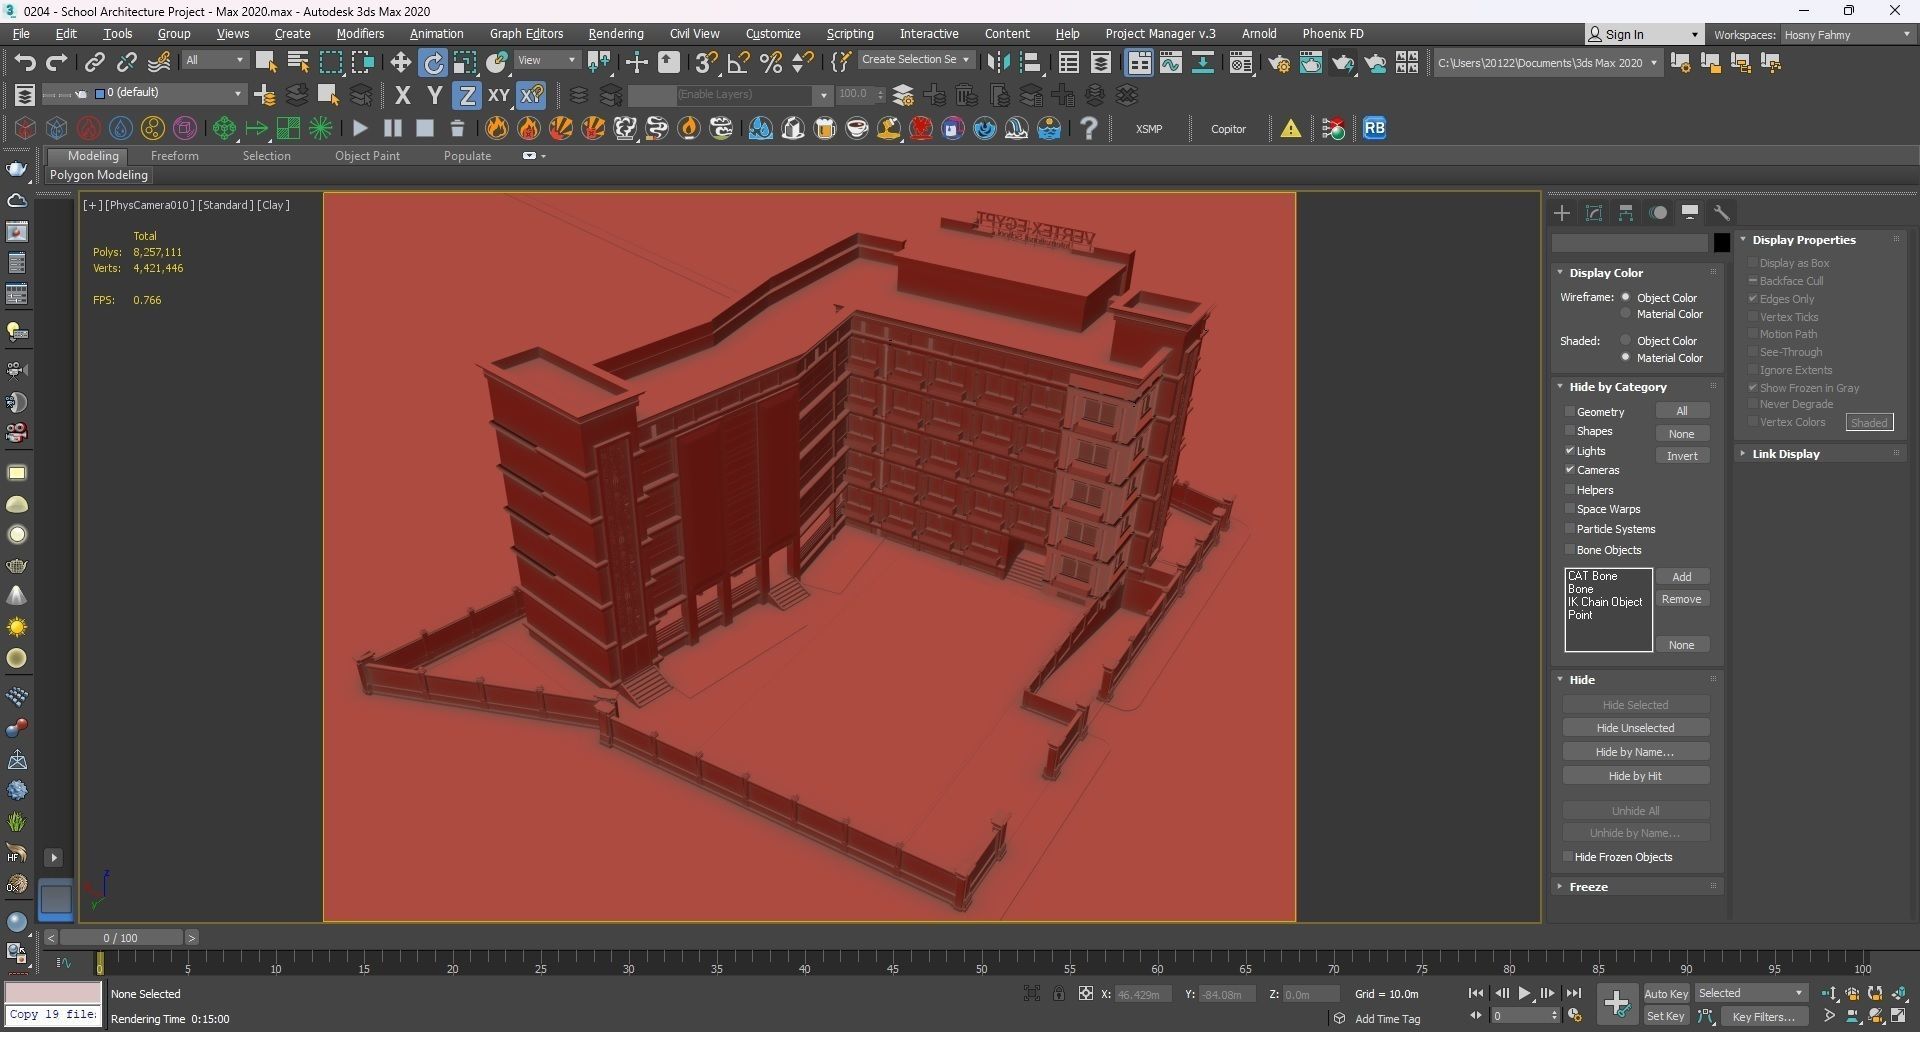Click the Undo arrow icon

pyautogui.click(x=24, y=63)
